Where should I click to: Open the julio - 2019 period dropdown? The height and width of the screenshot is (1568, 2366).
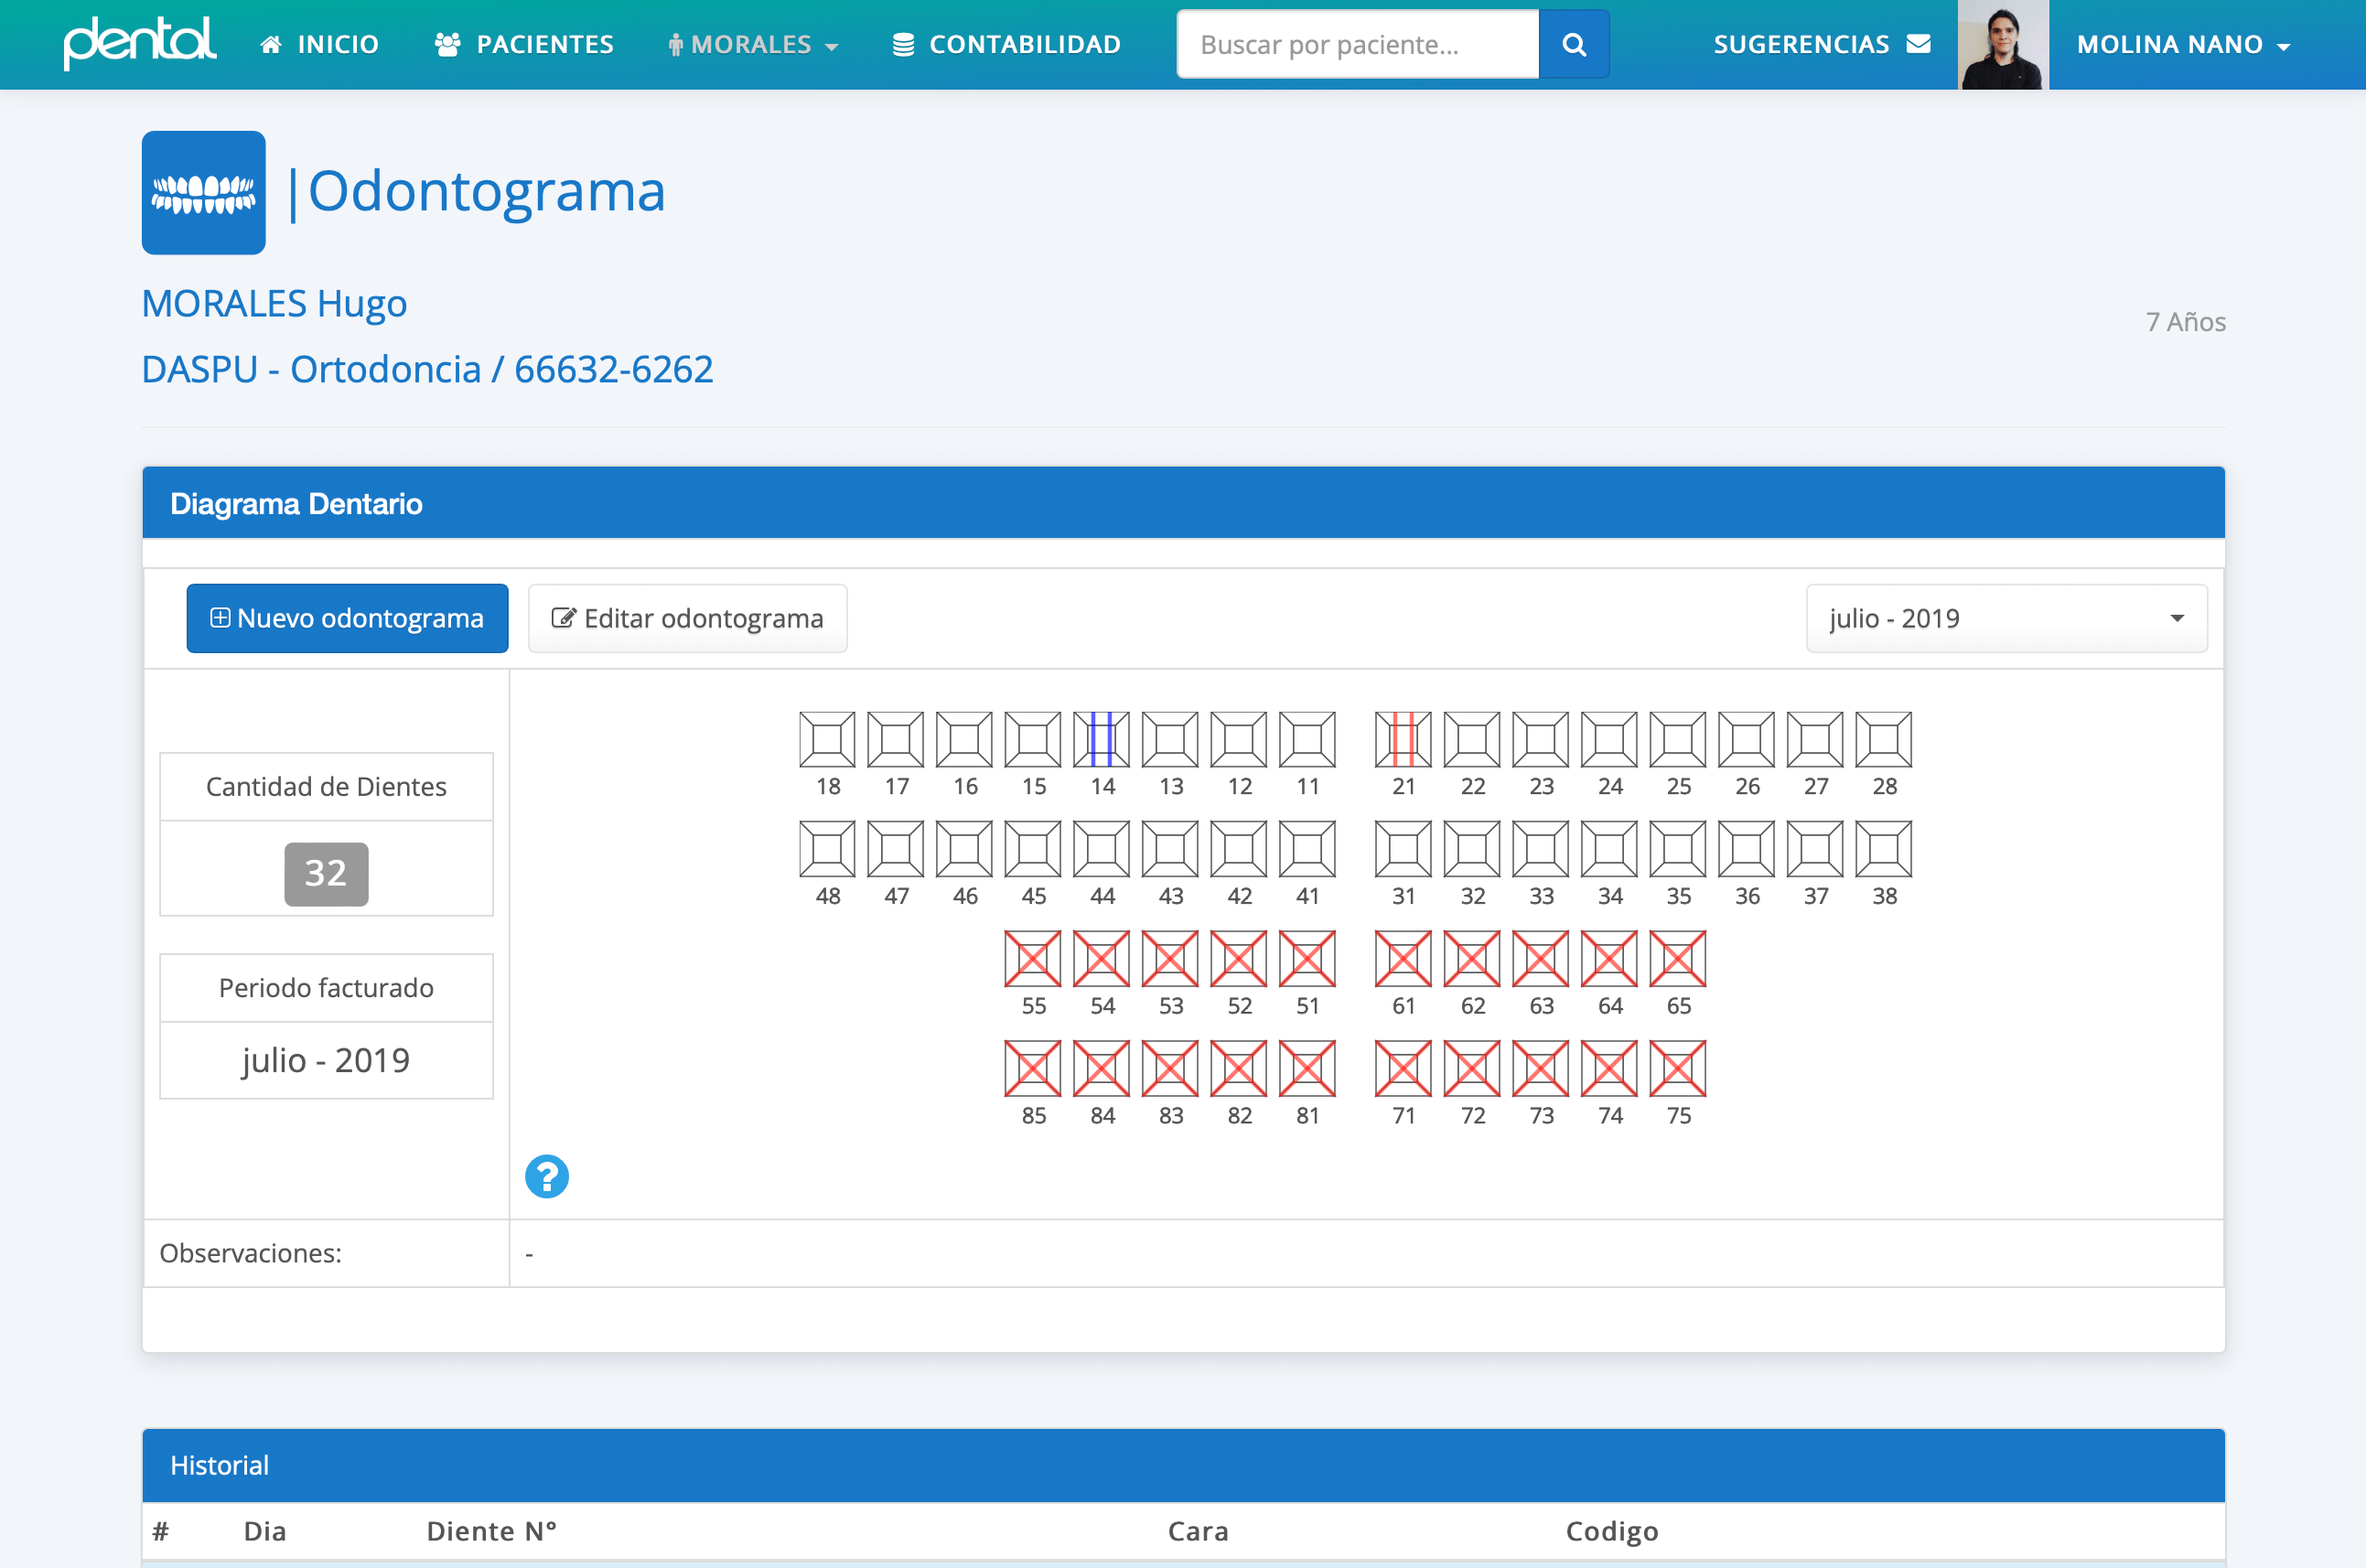click(2006, 618)
